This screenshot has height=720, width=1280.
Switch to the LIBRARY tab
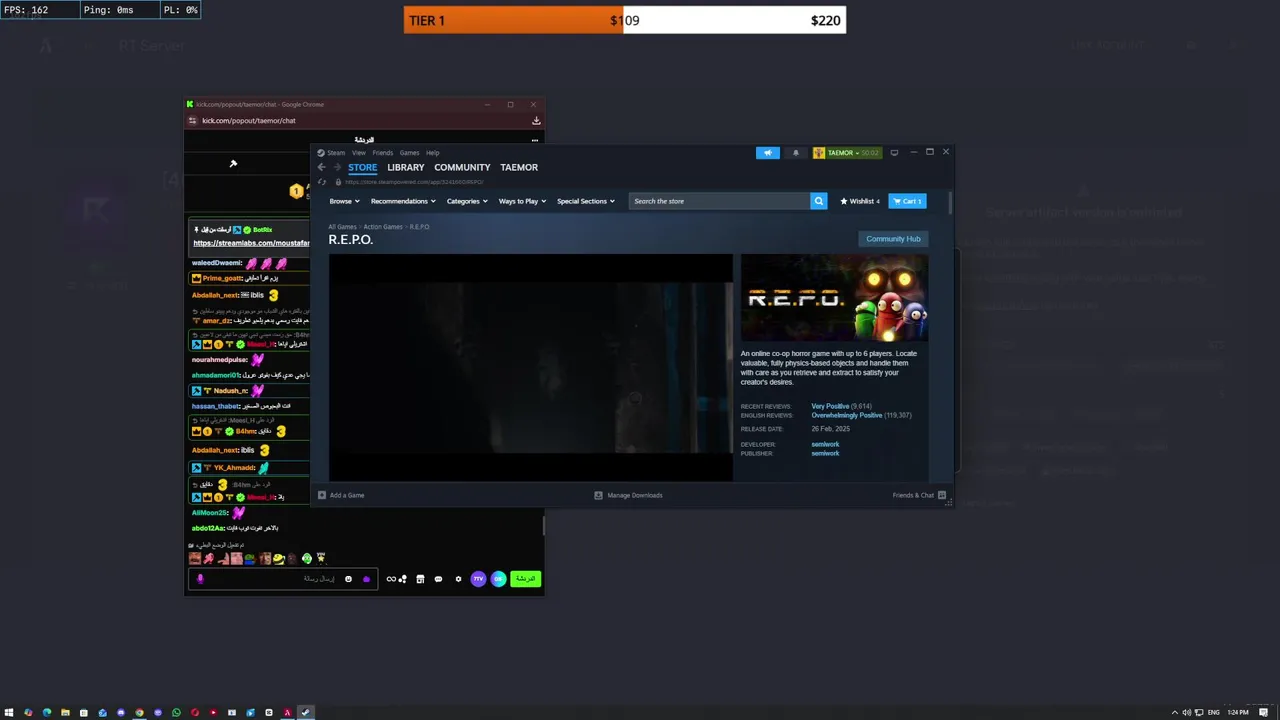click(406, 168)
